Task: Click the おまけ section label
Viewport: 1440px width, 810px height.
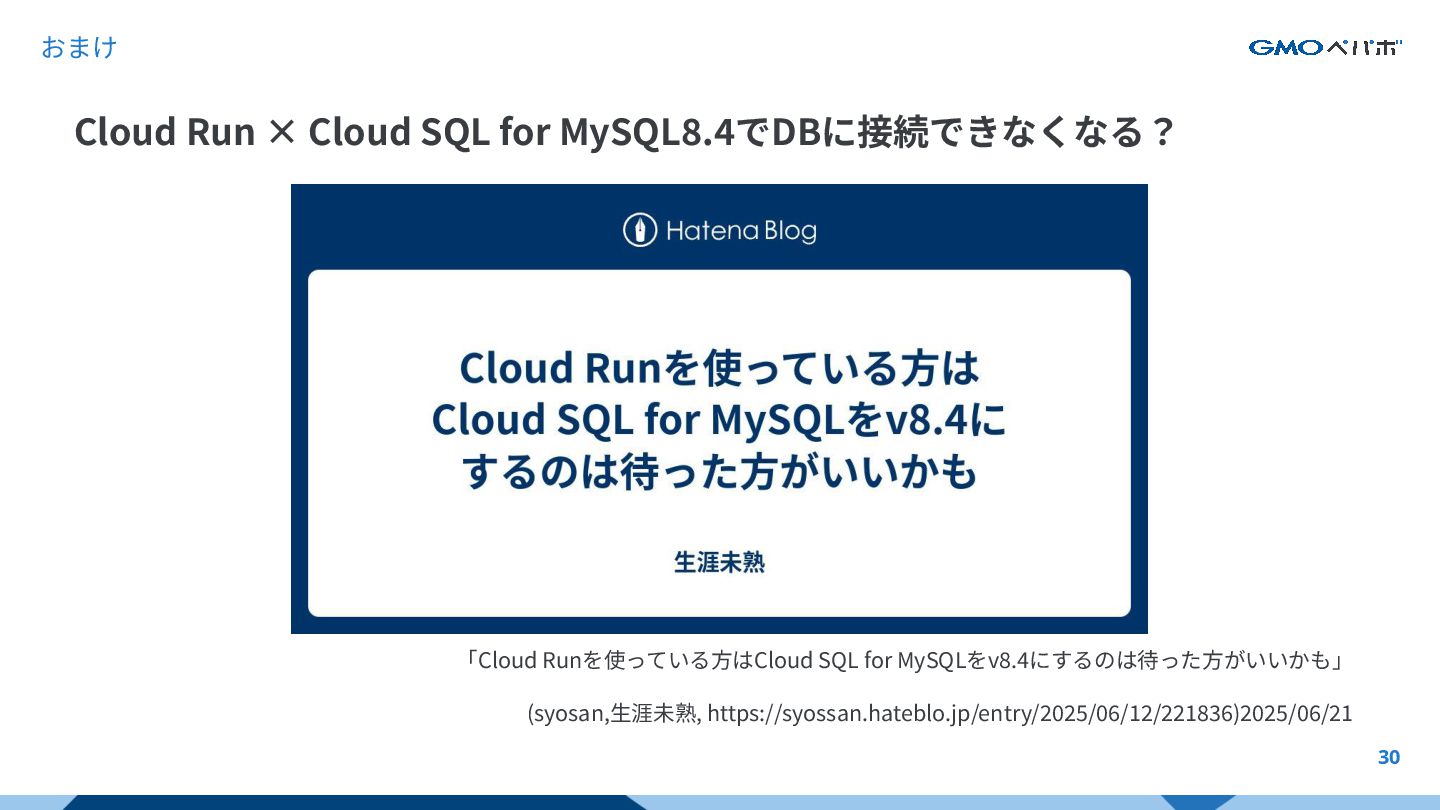Action: [x=79, y=47]
